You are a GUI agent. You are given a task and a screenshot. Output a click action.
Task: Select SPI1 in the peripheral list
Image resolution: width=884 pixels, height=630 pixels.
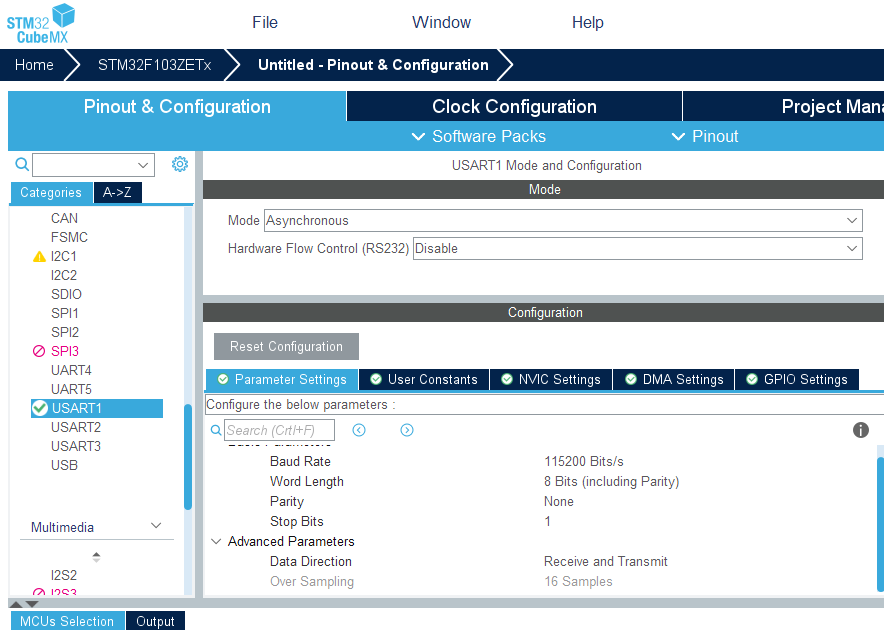65,313
